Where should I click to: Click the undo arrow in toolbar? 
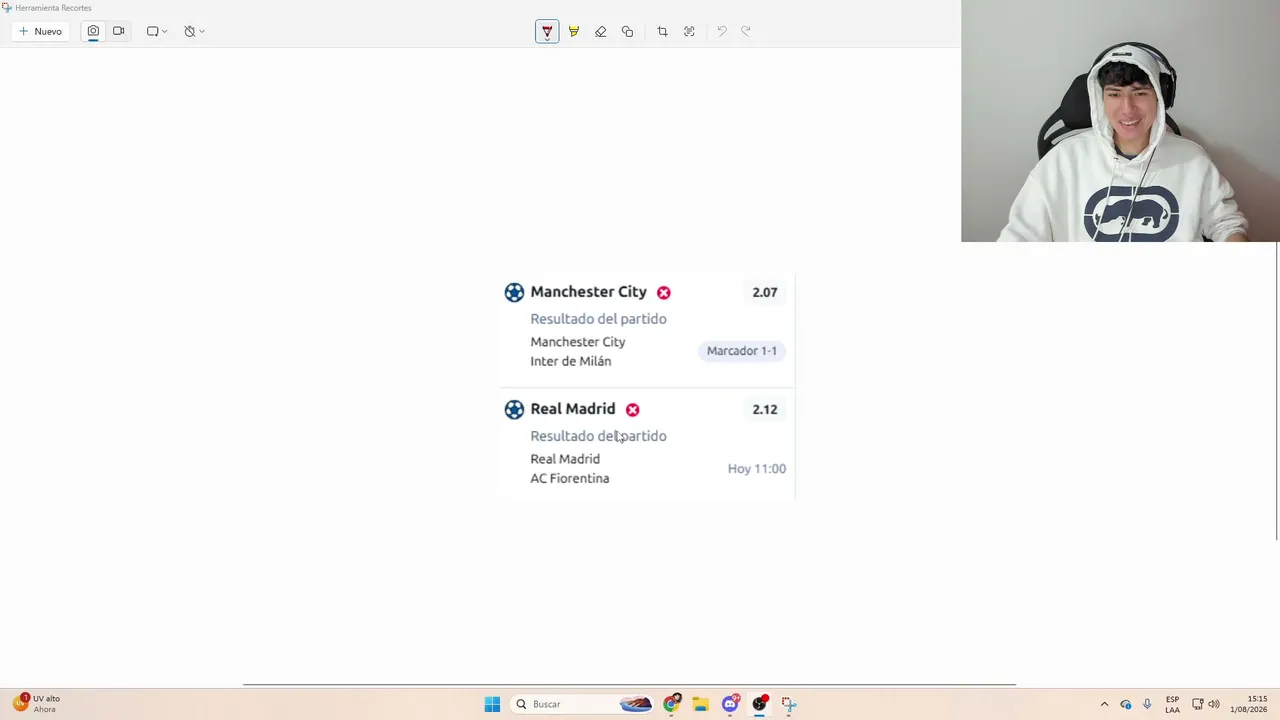coord(721,31)
